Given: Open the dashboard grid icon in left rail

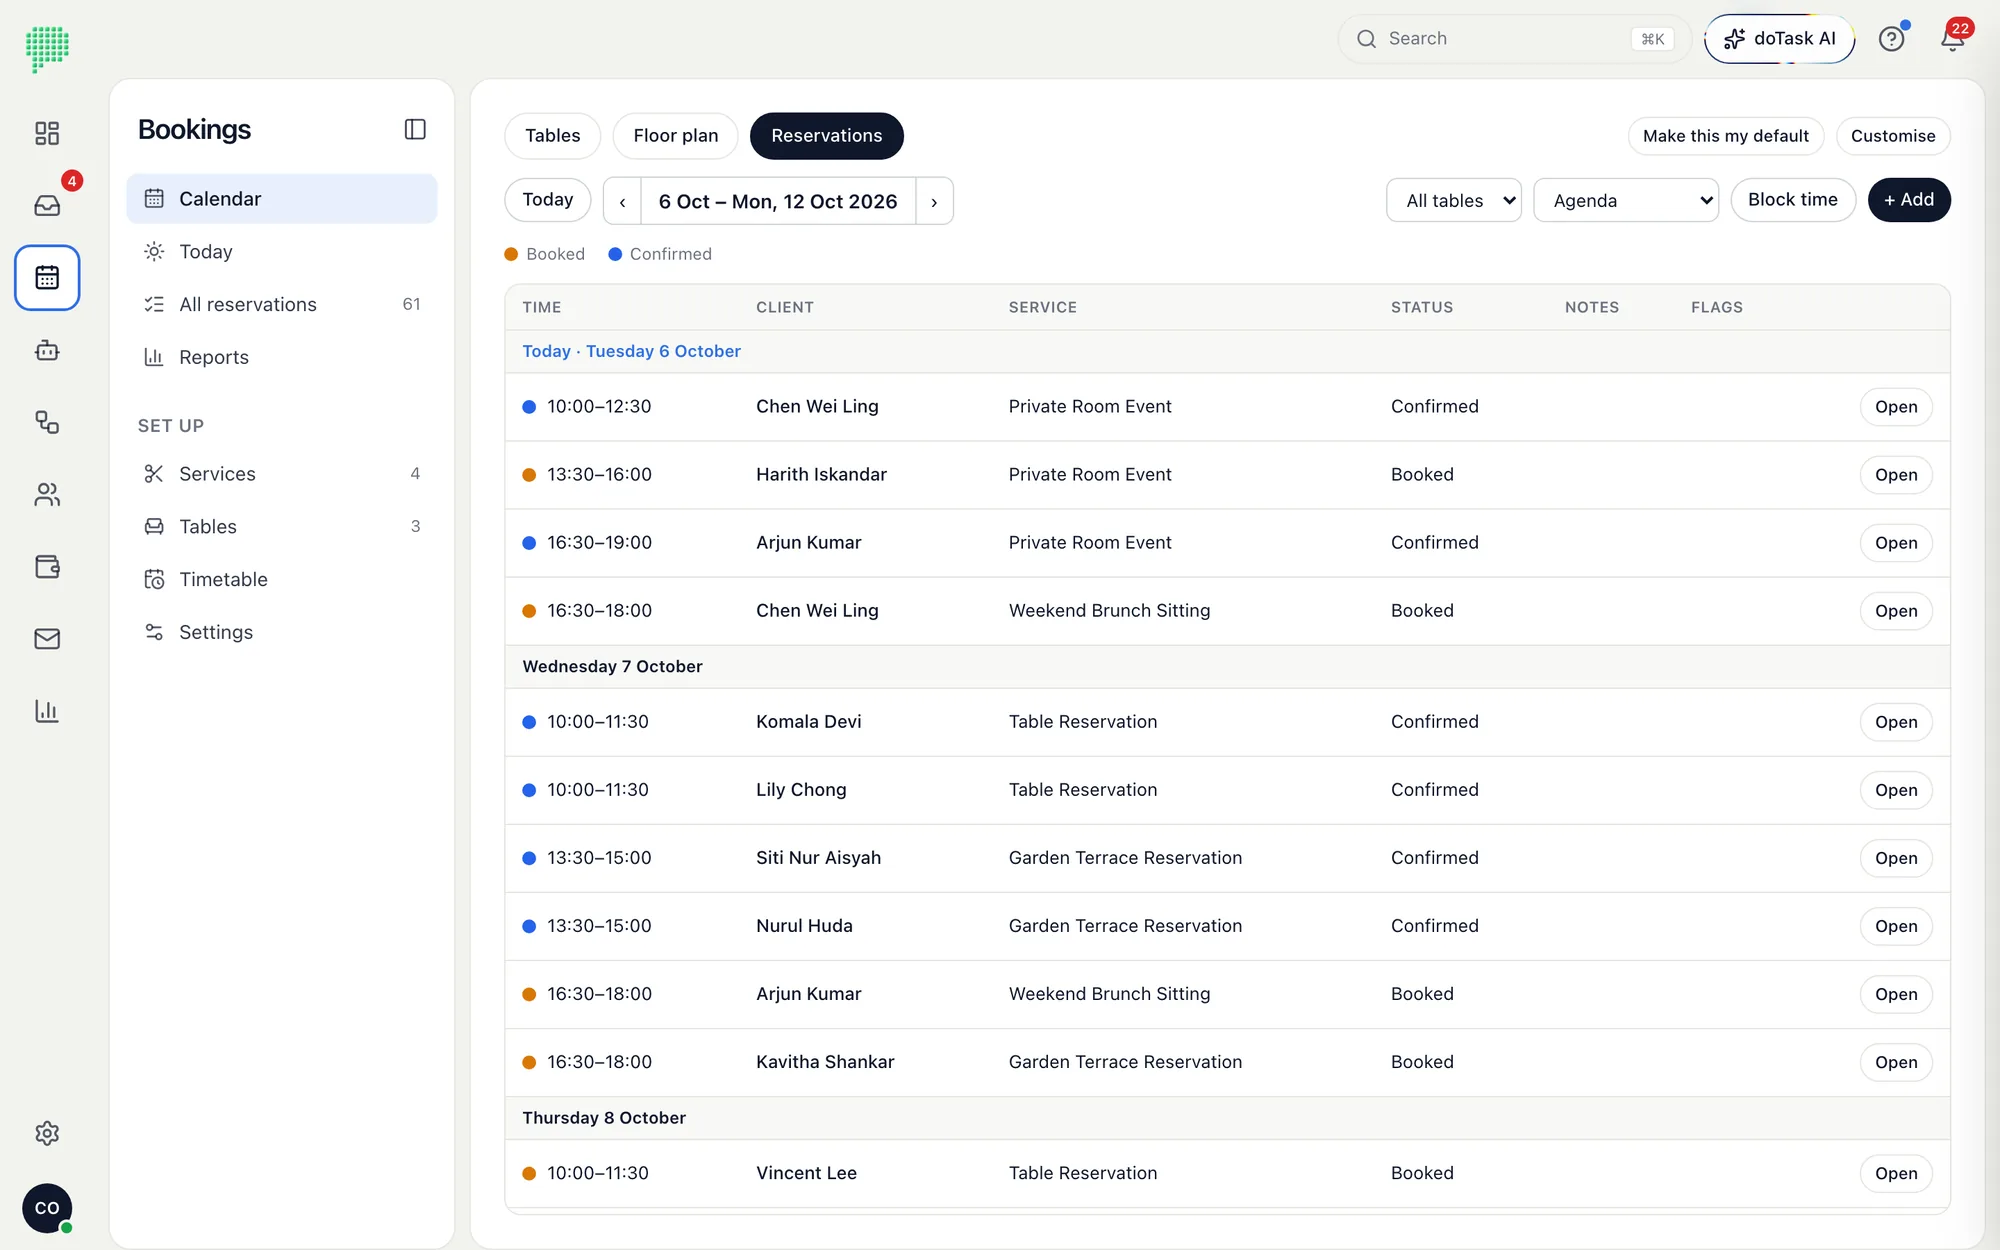Looking at the screenshot, I should coord(47,133).
